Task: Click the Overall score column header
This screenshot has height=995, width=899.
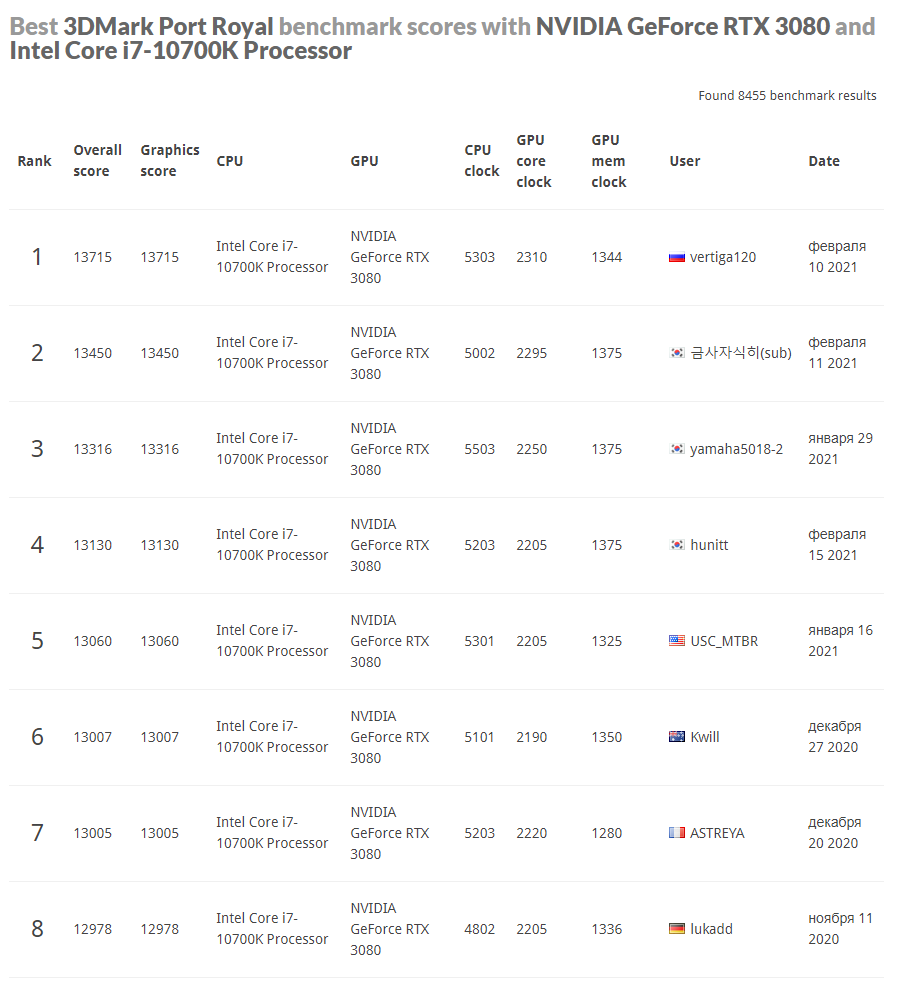Action: tap(97, 161)
